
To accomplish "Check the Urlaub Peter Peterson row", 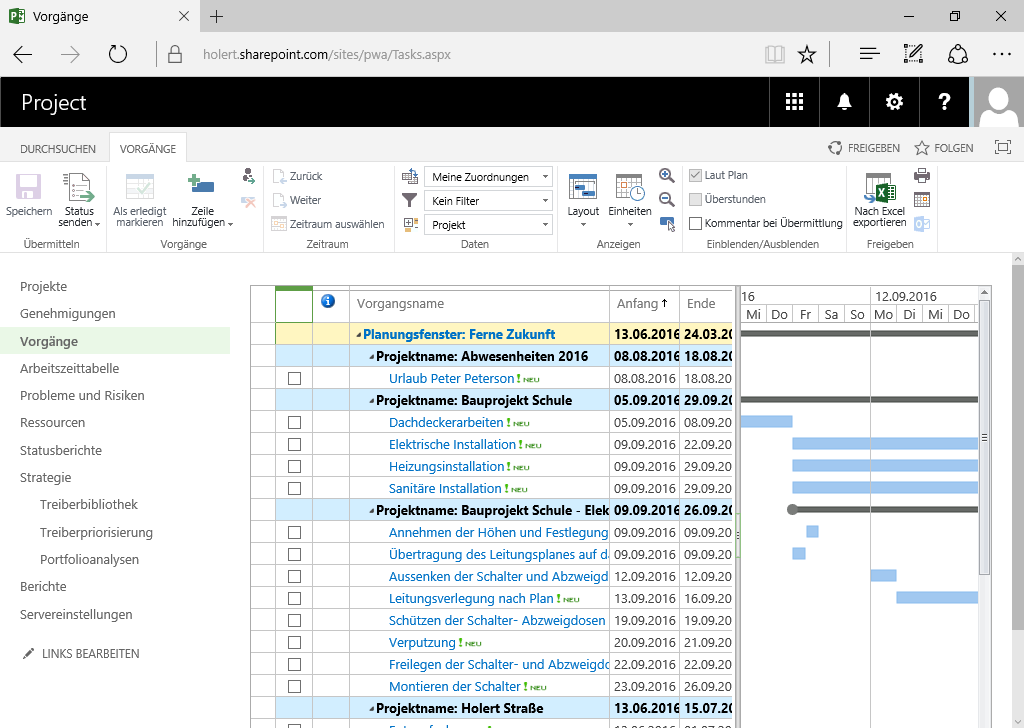I will click(x=295, y=379).
